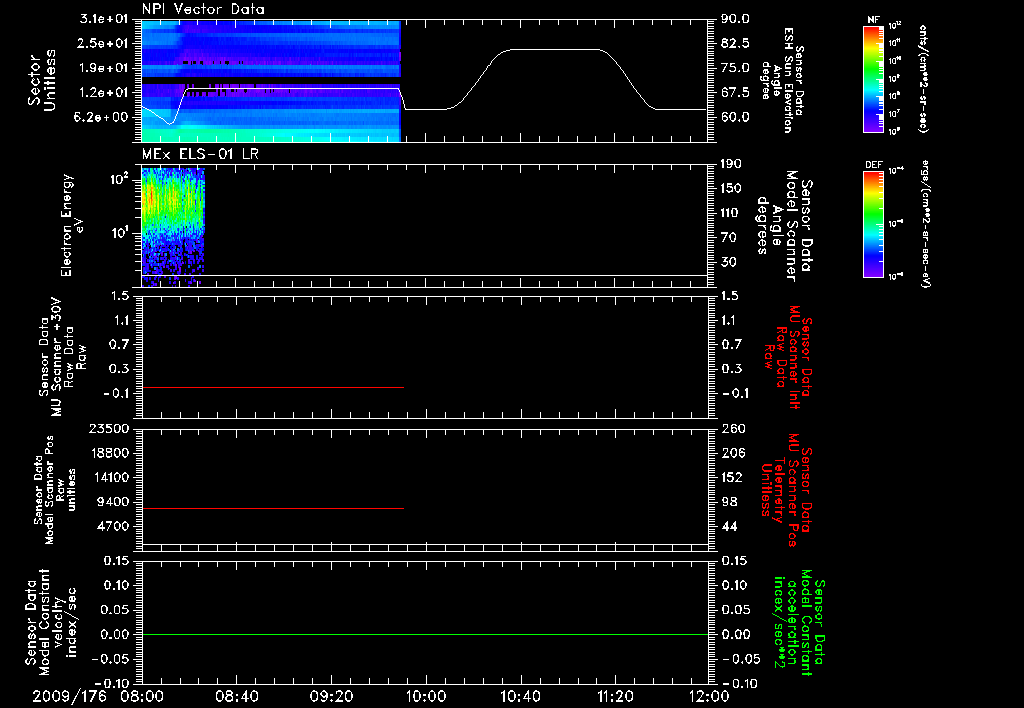This screenshot has height=708, width=1024.
Task: Click the red scanner position line
Action: click(x=273, y=508)
